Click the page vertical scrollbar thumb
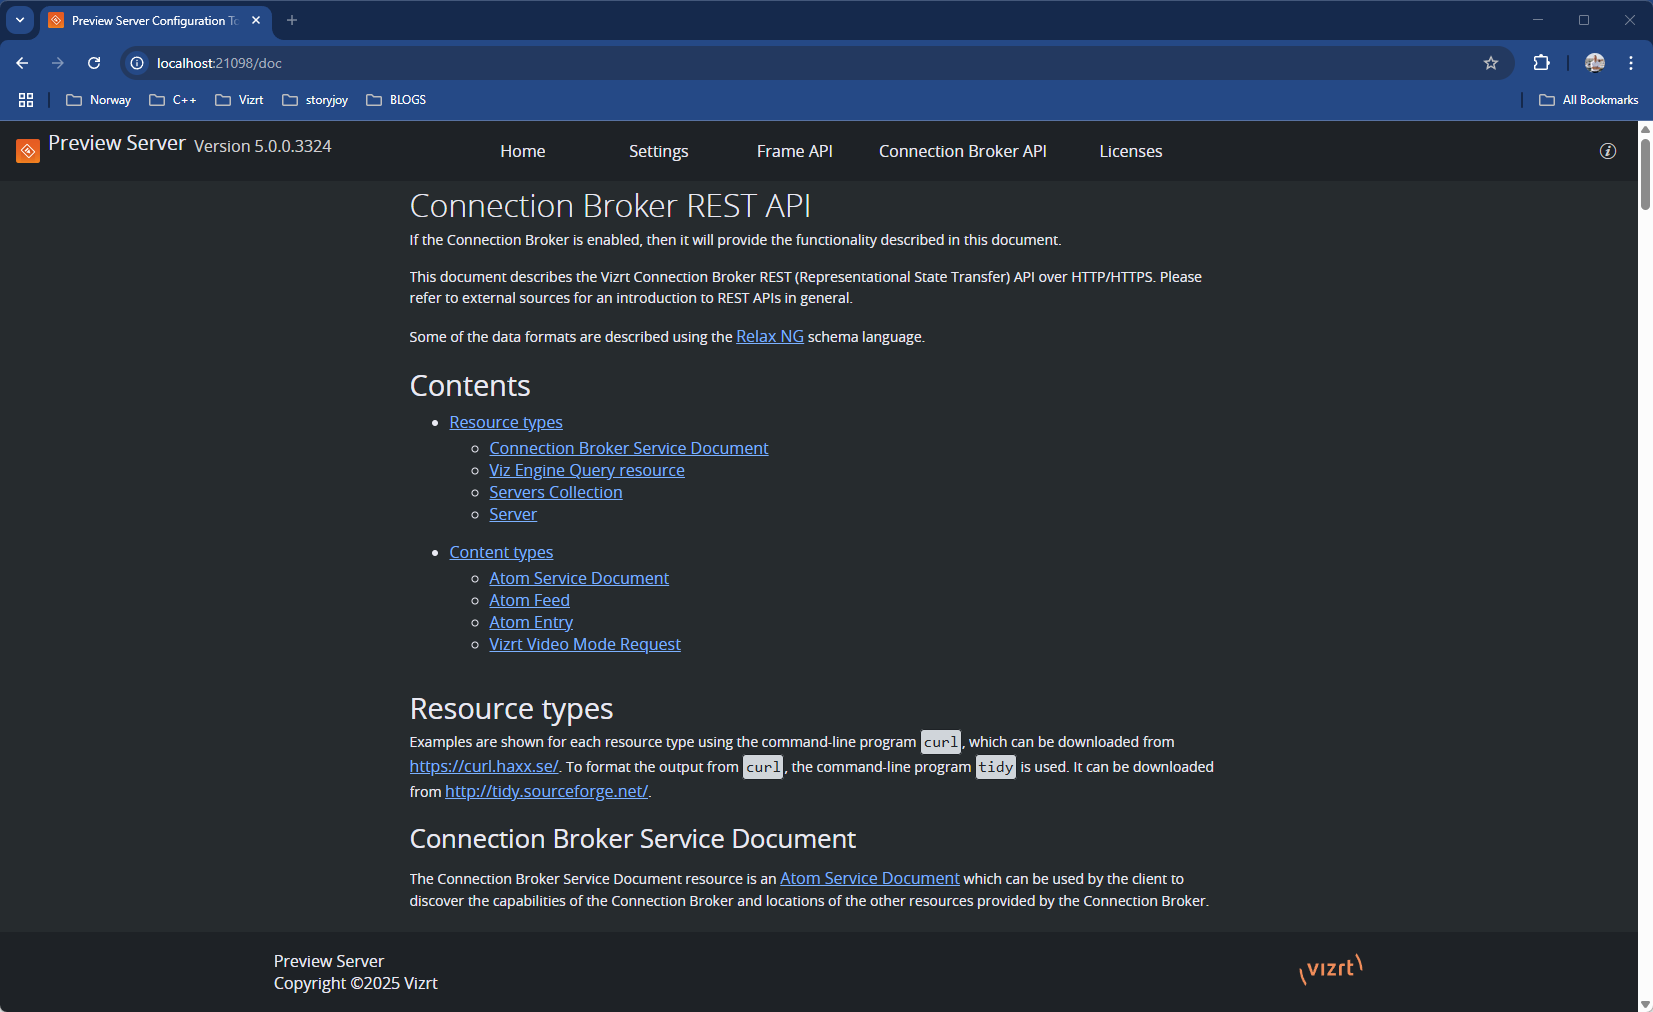This screenshot has height=1012, width=1653. click(x=1645, y=174)
